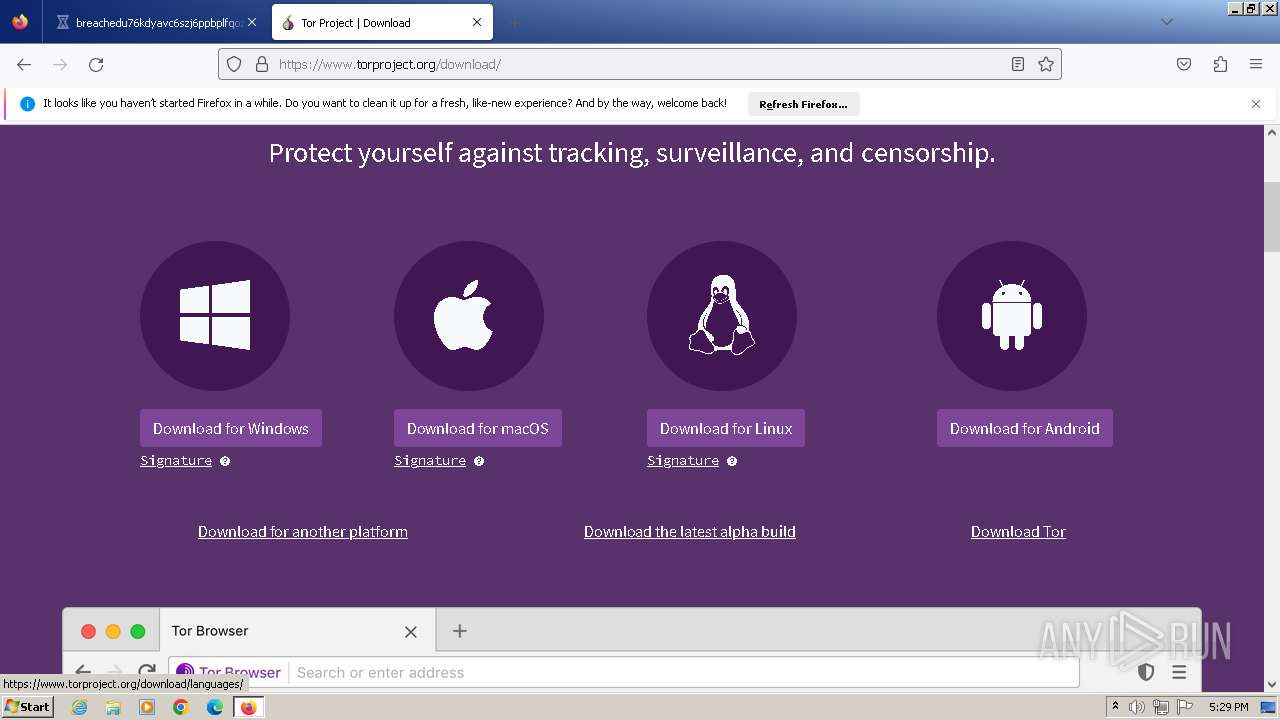Click the Linux penguin circle icon
Image resolution: width=1280 pixels, height=720 pixels.
tap(722, 316)
